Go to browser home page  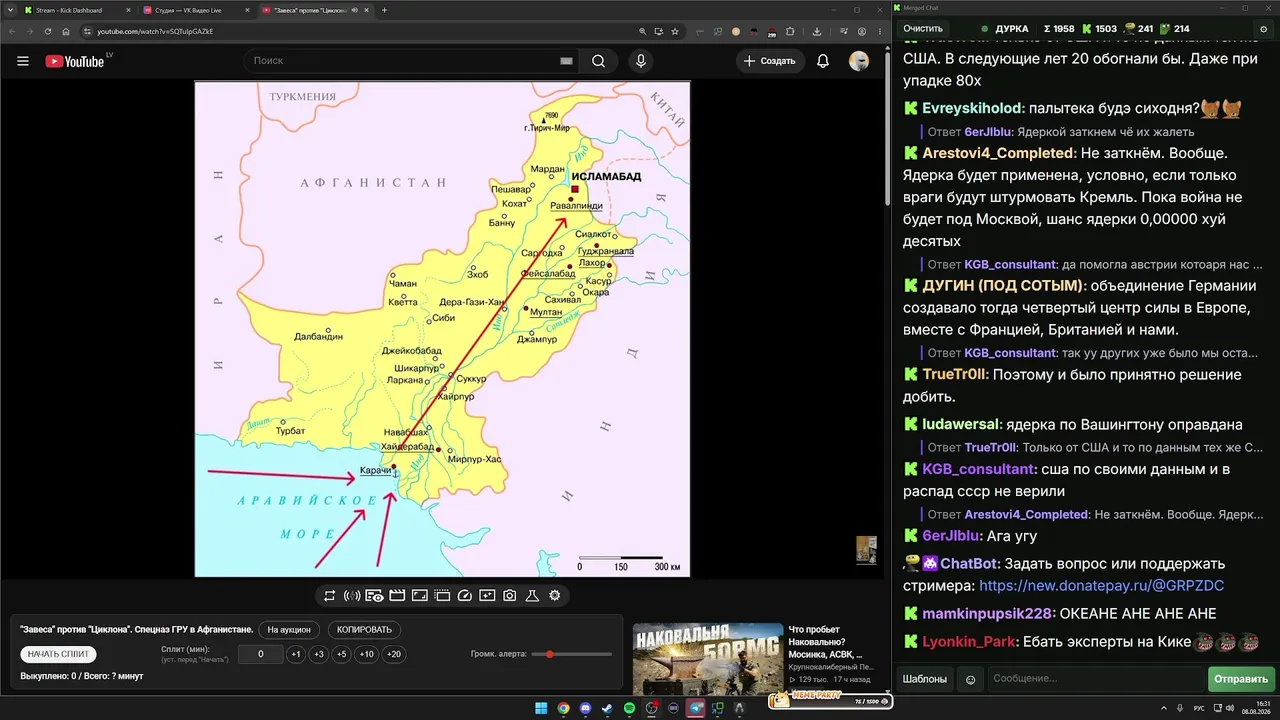click(65, 31)
